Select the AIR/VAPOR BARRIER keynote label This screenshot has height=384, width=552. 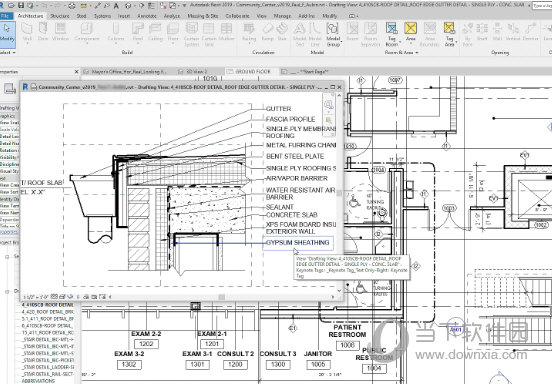pos(297,178)
